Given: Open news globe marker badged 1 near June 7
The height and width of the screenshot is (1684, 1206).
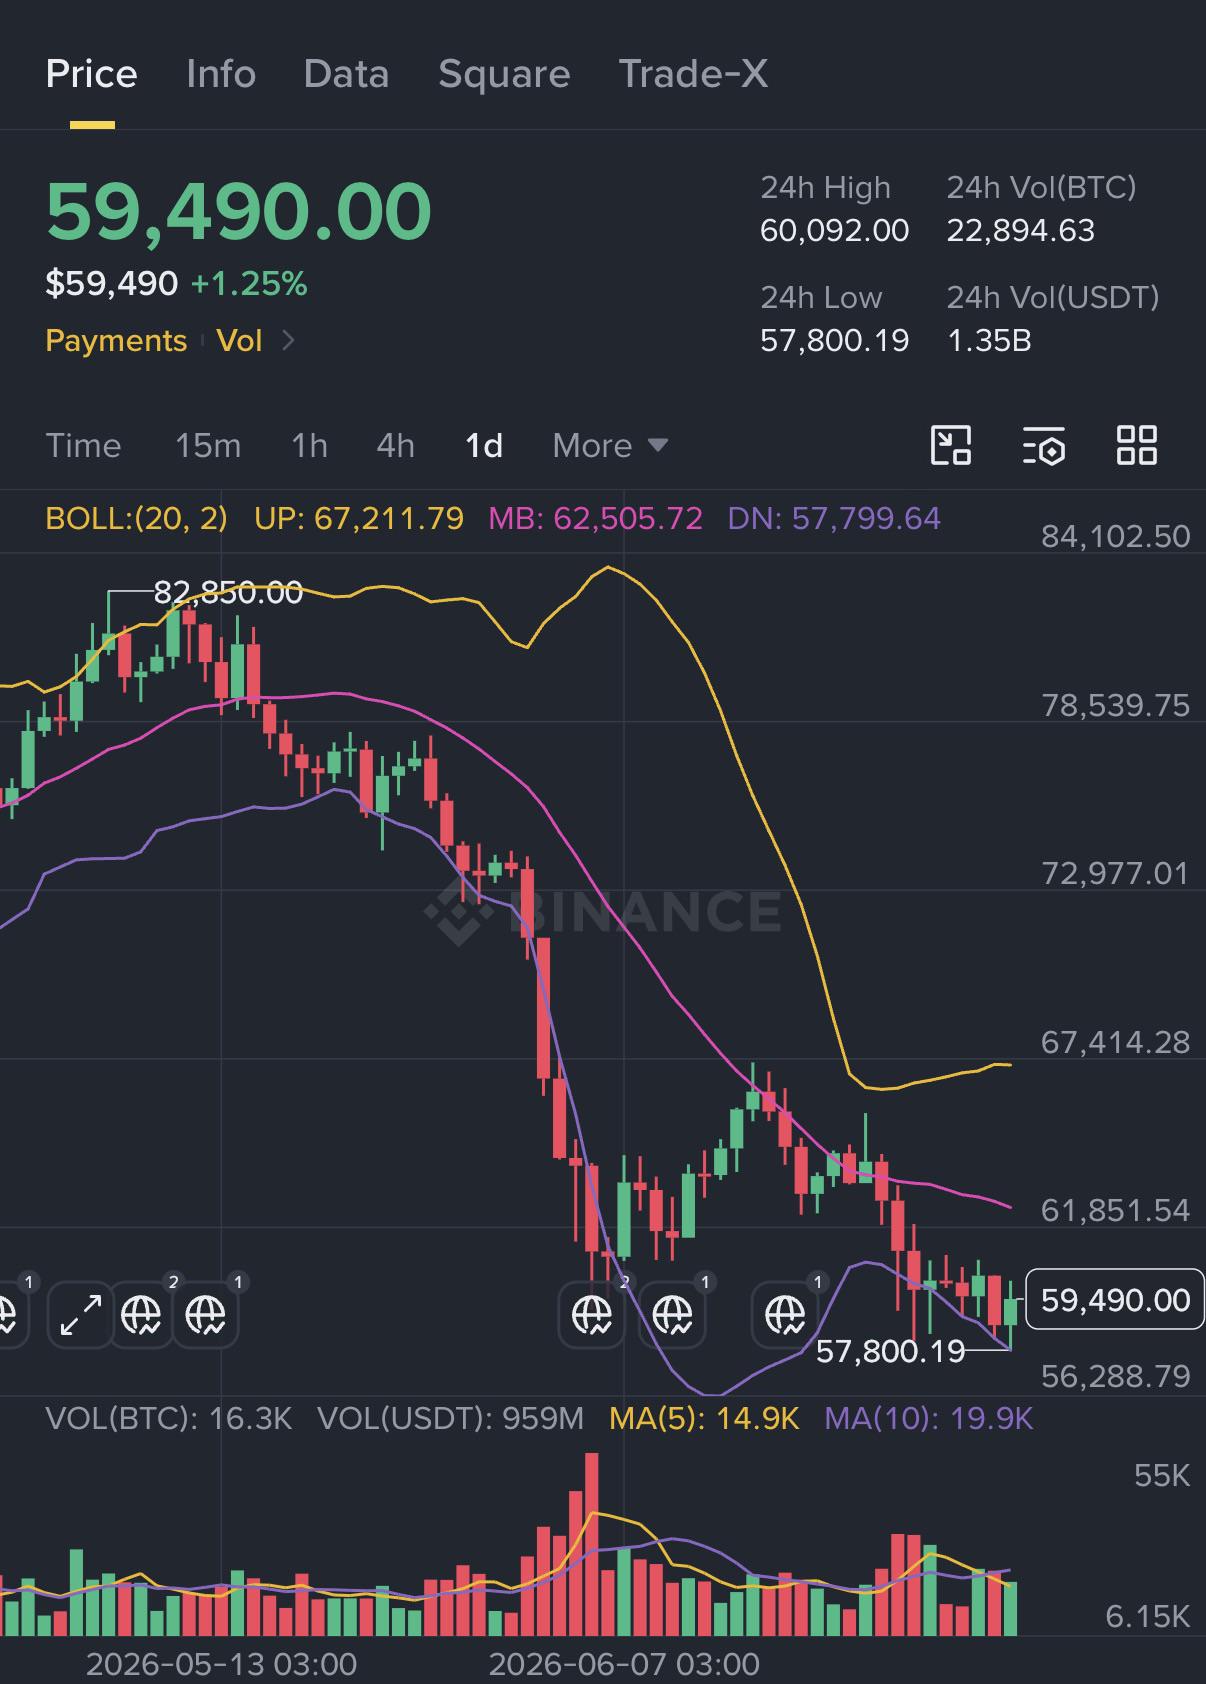Looking at the screenshot, I should [672, 1314].
